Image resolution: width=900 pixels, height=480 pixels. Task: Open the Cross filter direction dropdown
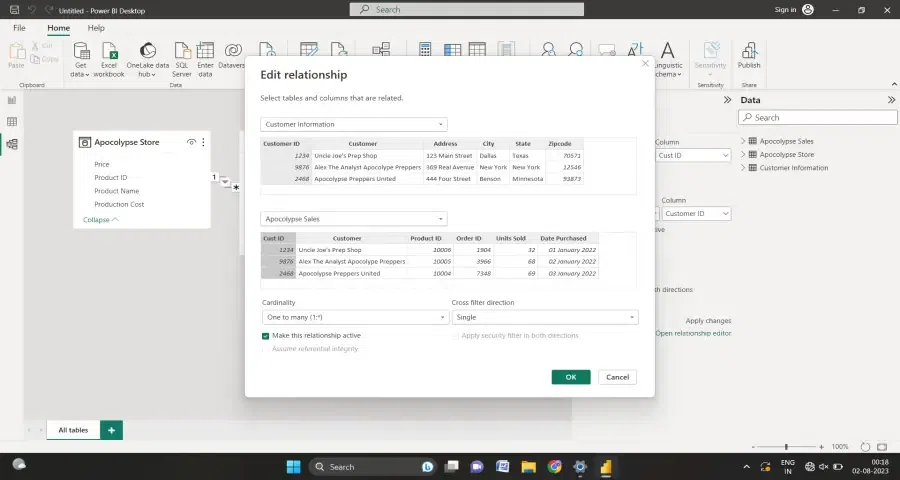pos(544,317)
